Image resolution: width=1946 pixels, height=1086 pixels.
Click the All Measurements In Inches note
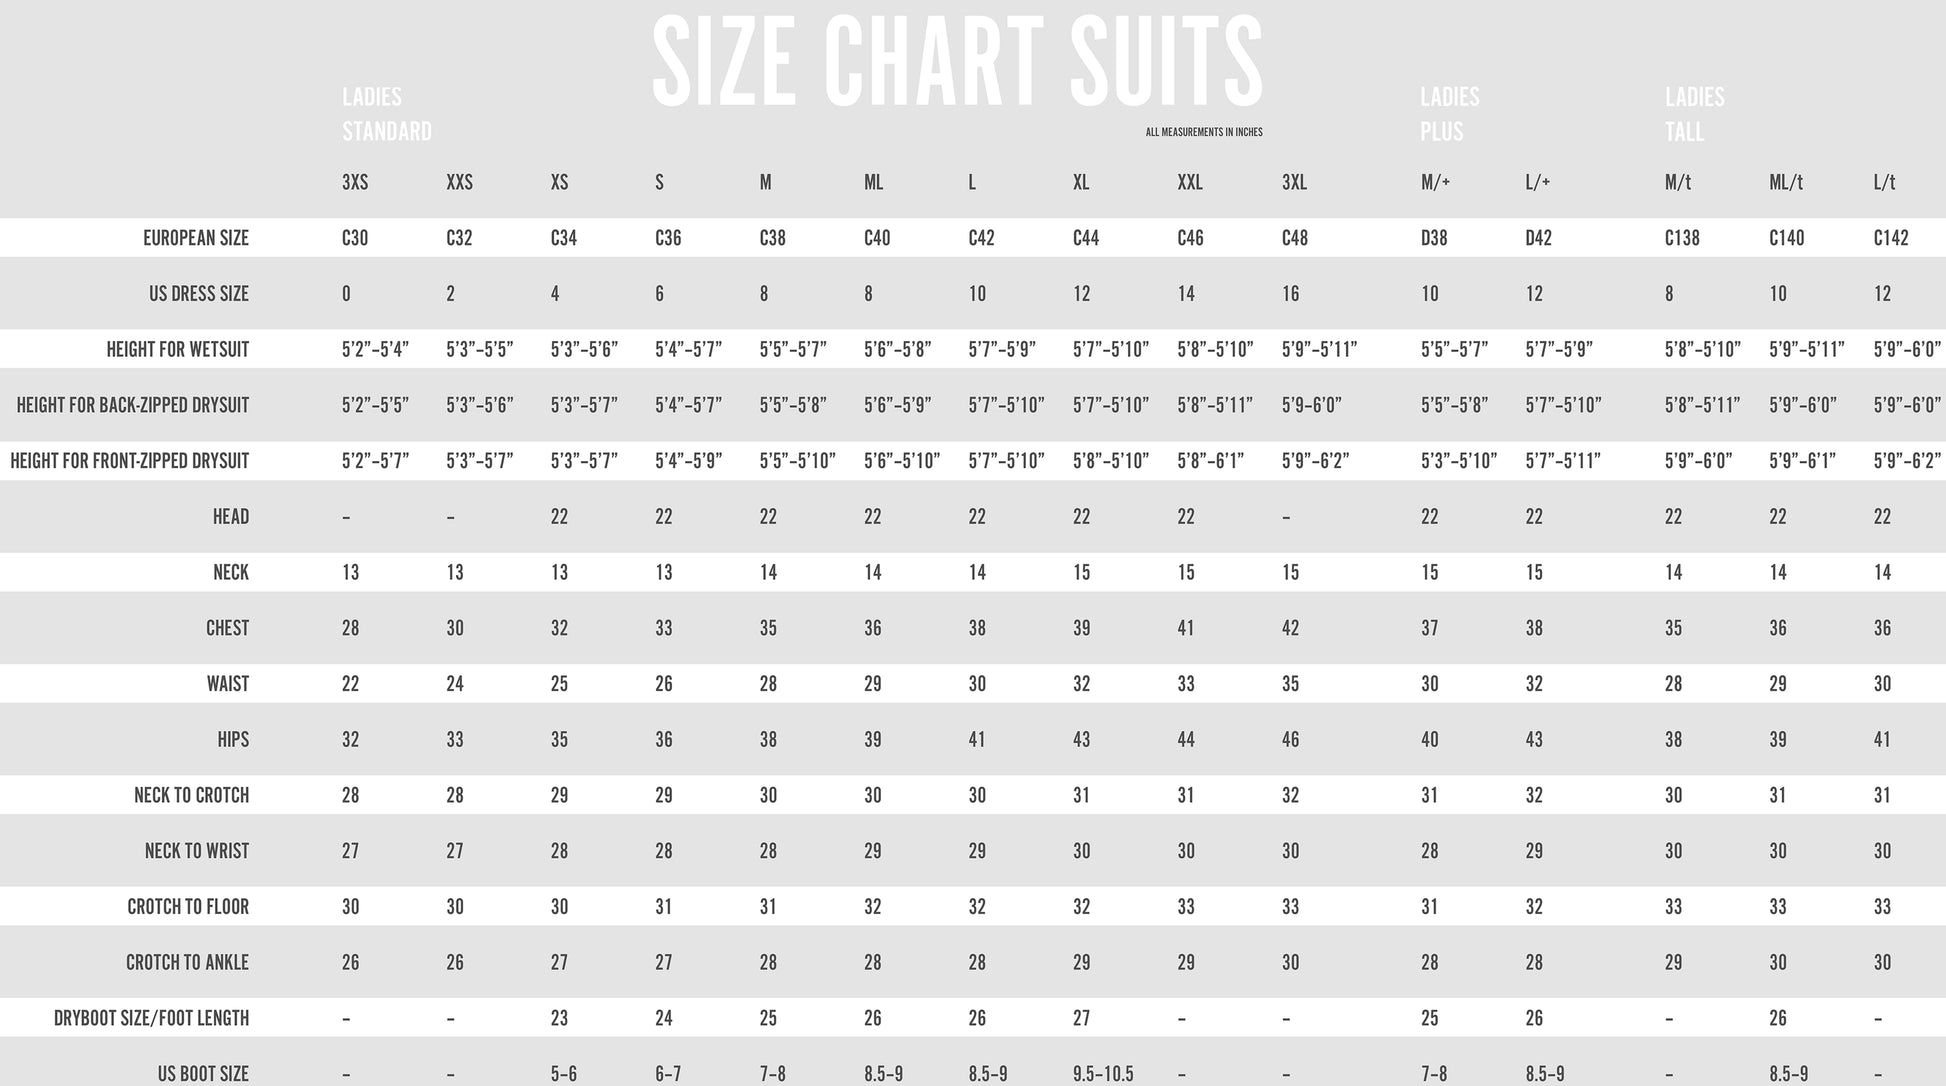1204,132
